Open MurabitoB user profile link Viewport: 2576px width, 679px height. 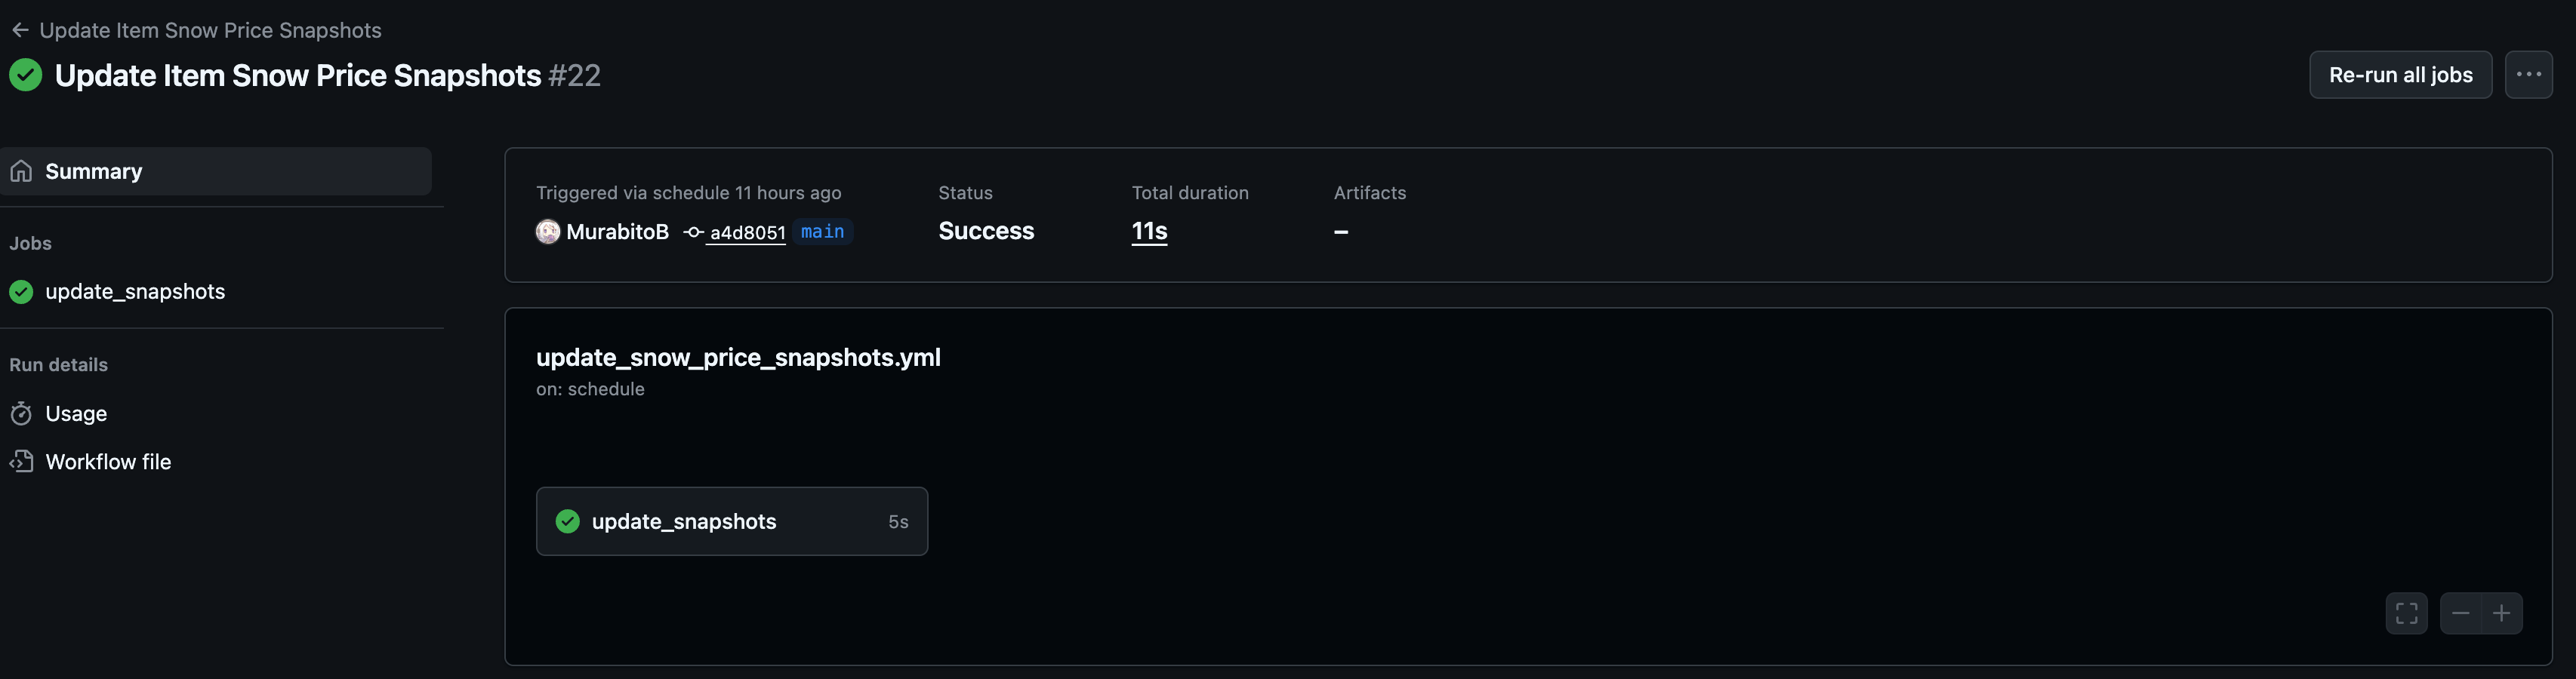(x=617, y=231)
